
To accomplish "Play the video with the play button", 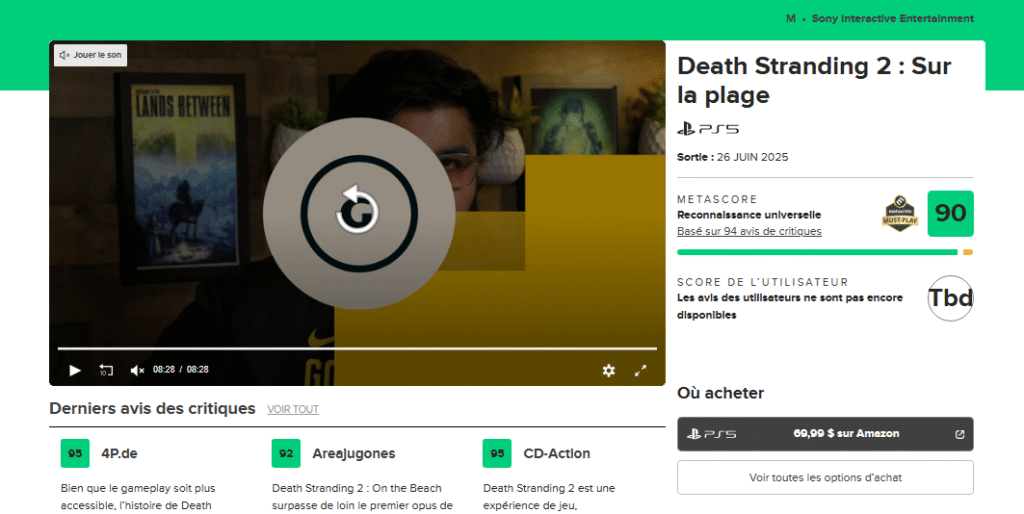I will pos(75,370).
